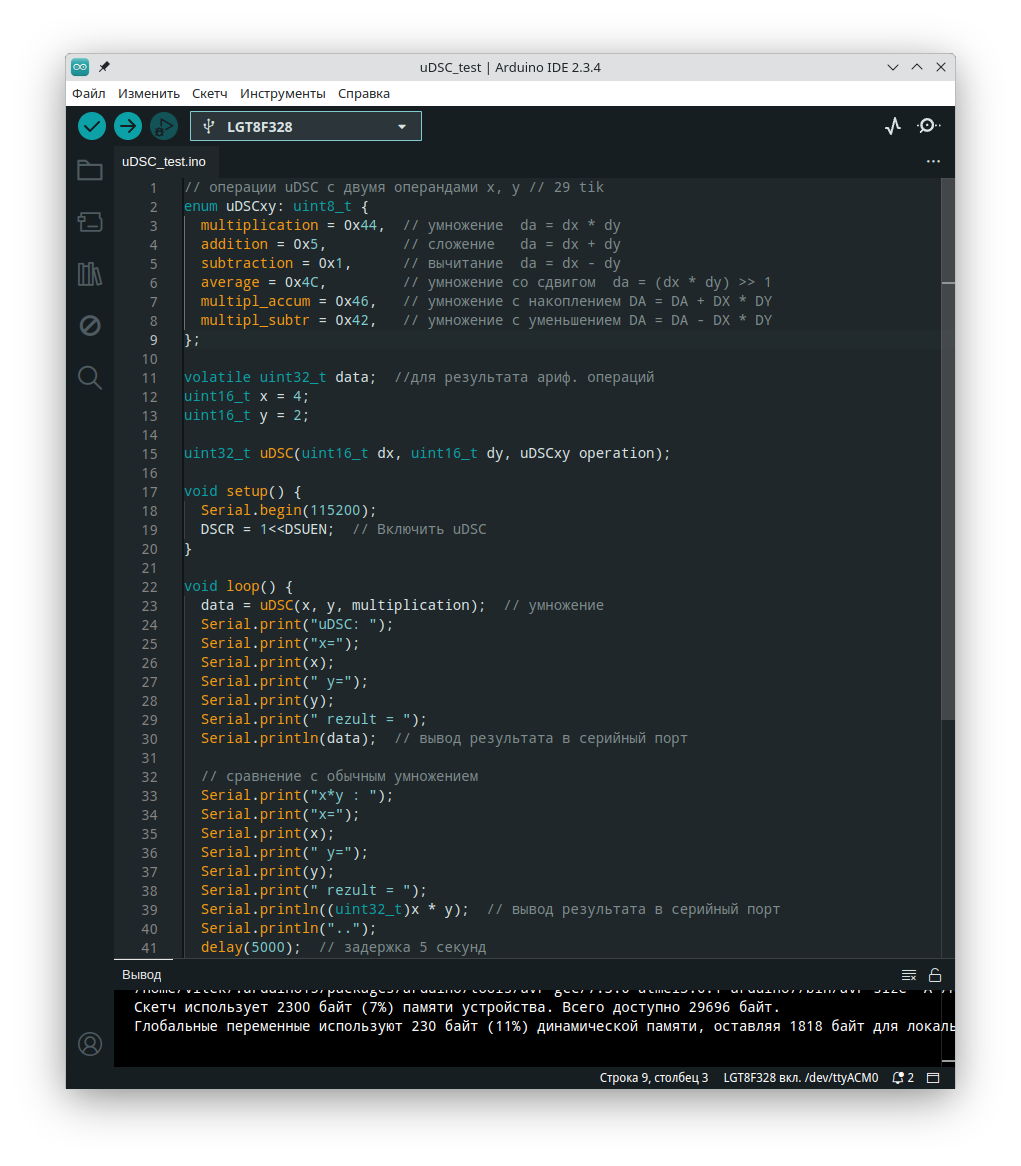This screenshot has height=1166, width=1021.
Task: Open the Search sidebar panel
Action: (90, 378)
